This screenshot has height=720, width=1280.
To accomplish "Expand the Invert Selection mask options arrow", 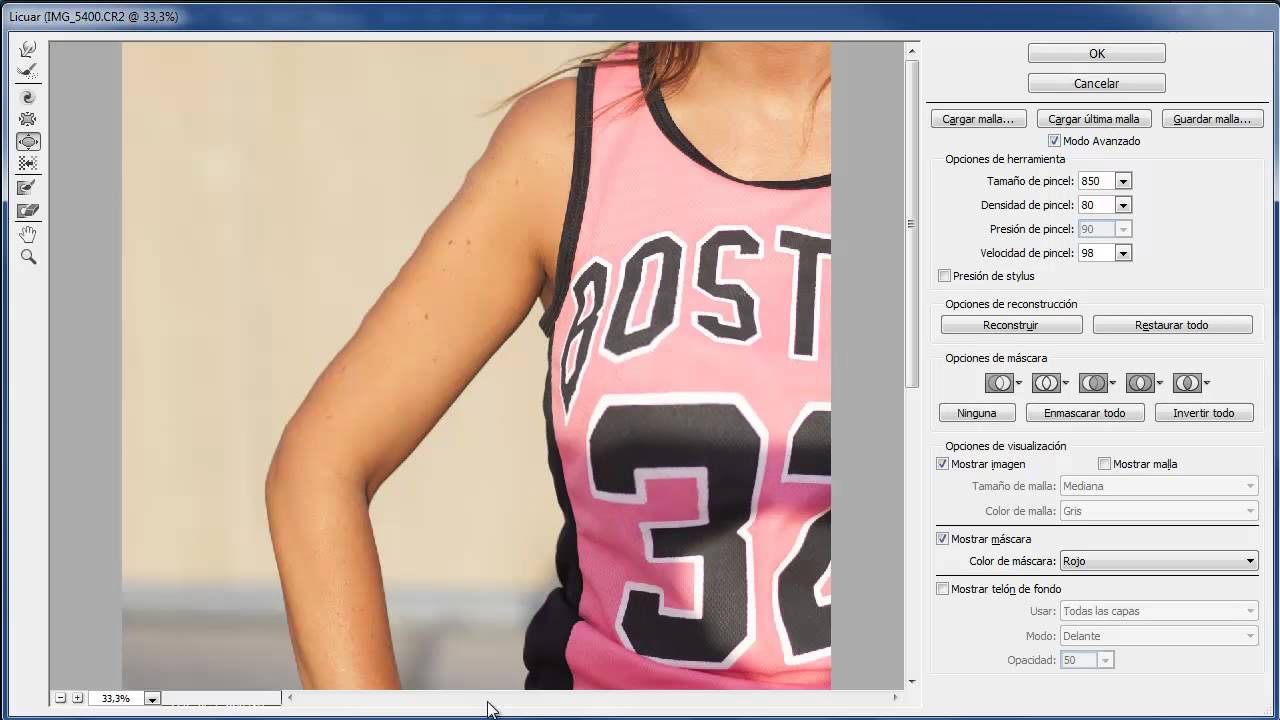I will coord(1207,383).
